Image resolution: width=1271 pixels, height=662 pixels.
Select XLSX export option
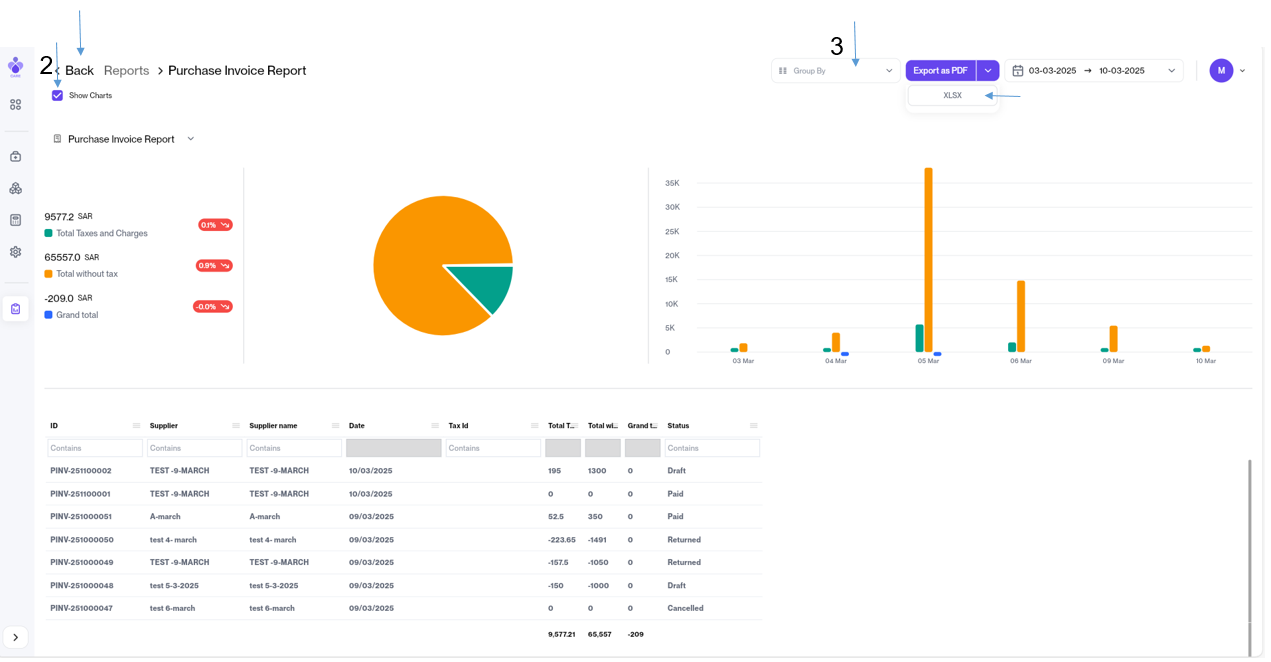point(952,96)
